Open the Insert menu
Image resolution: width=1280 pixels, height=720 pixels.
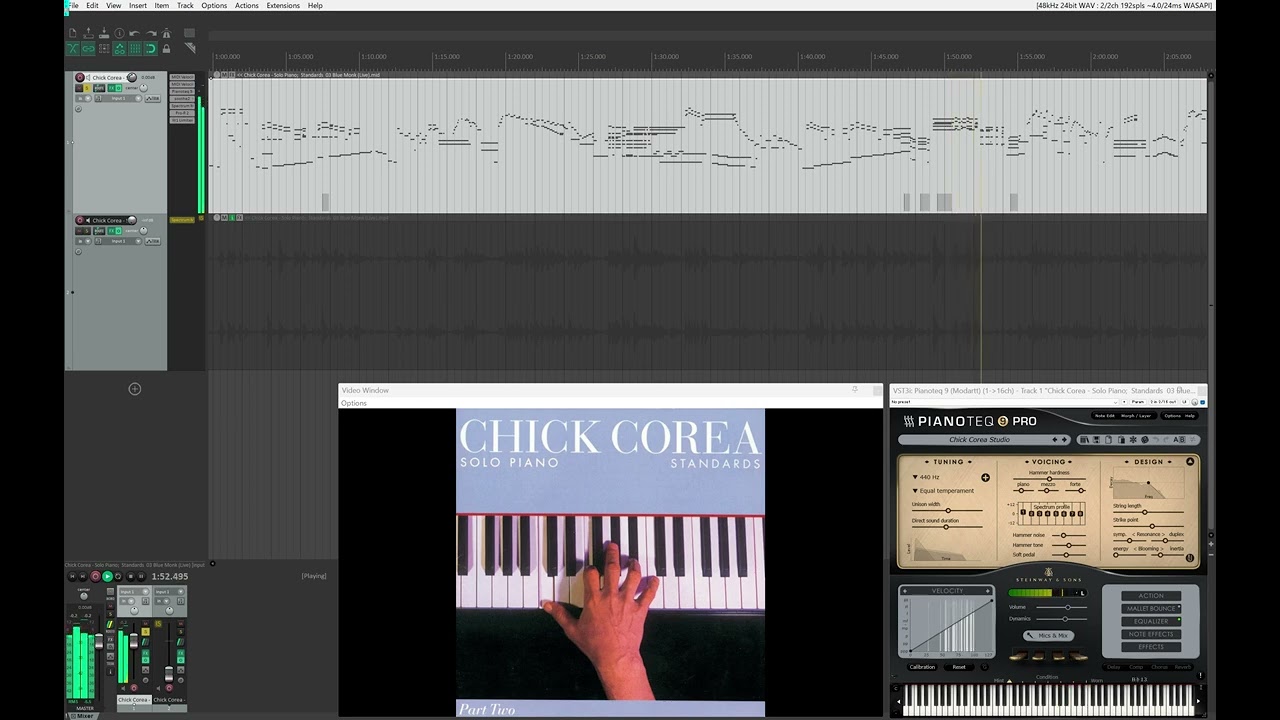(x=138, y=6)
